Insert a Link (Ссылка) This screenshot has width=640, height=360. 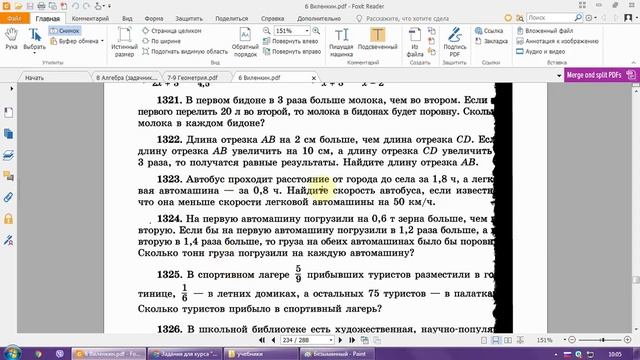click(489, 31)
